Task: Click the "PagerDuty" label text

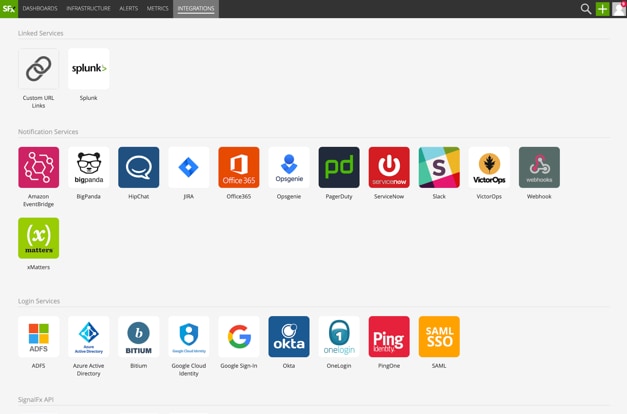Action: pyautogui.click(x=339, y=196)
